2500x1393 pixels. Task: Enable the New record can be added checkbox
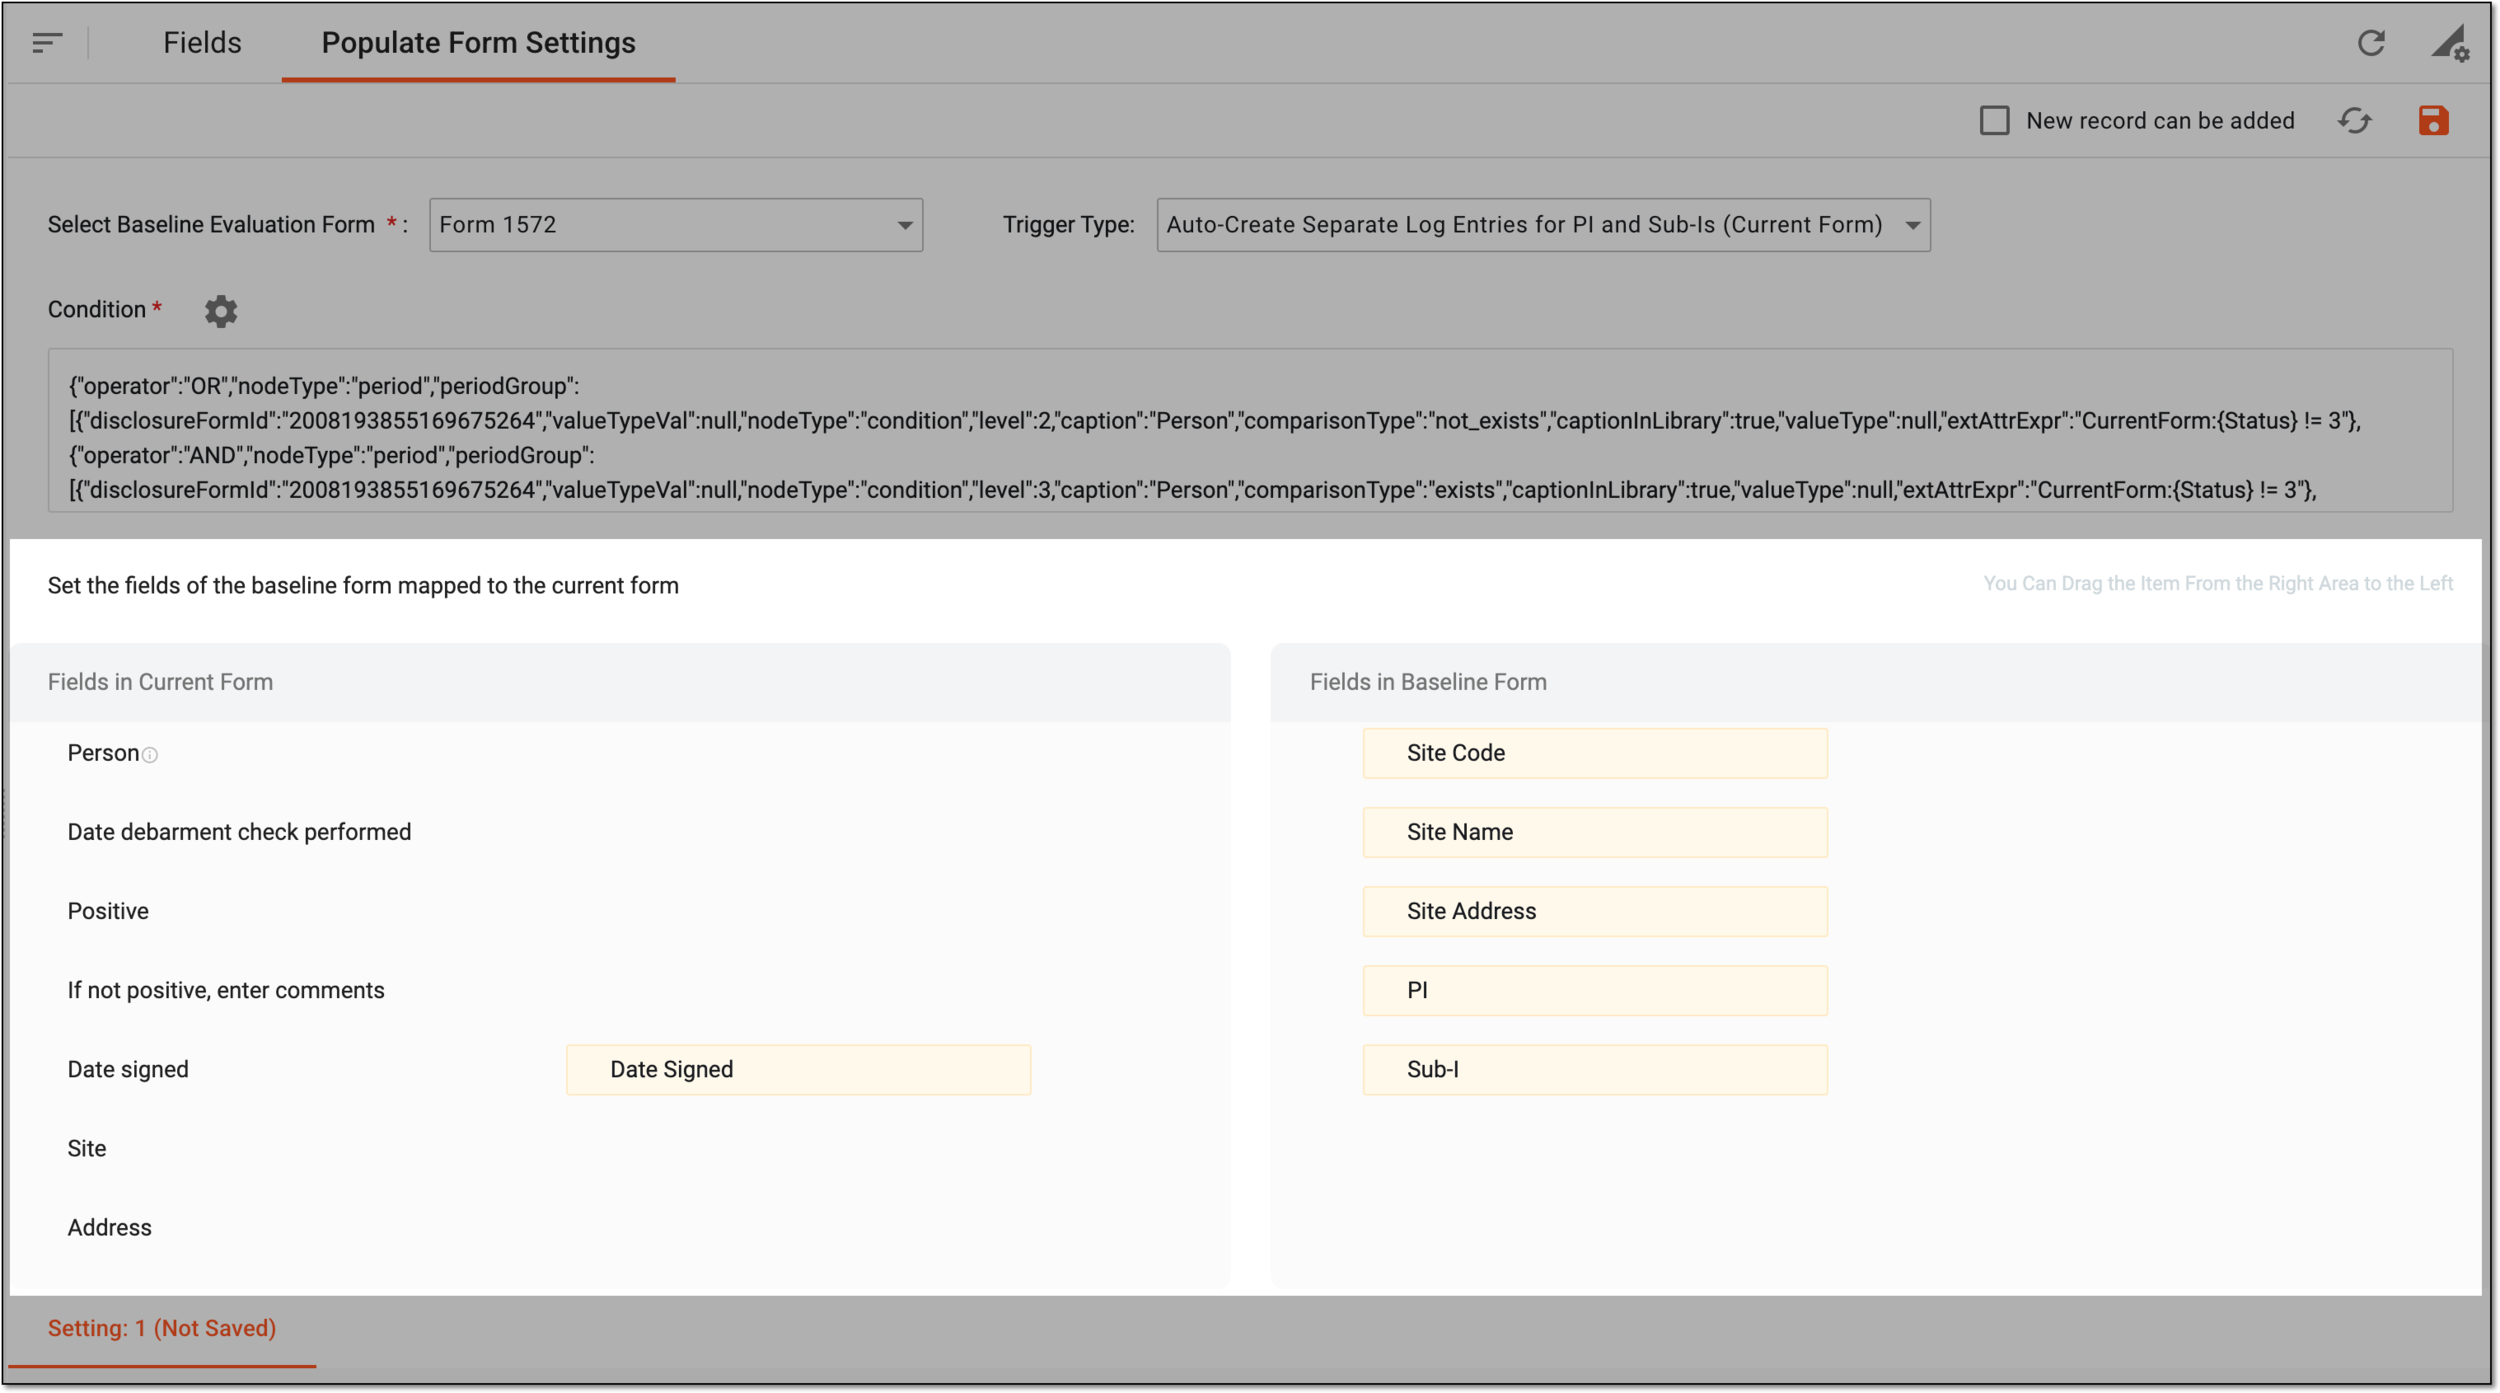click(1994, 121)
